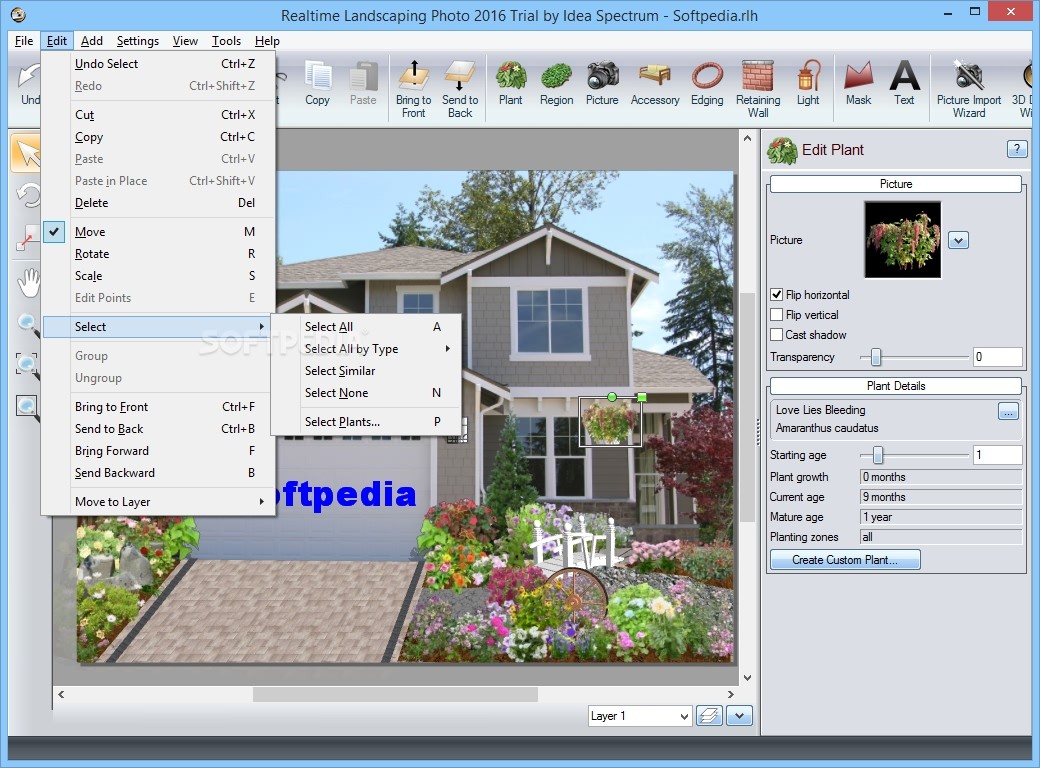
Task: Choose Select Similar in submenu
Action: click(366, 371)
